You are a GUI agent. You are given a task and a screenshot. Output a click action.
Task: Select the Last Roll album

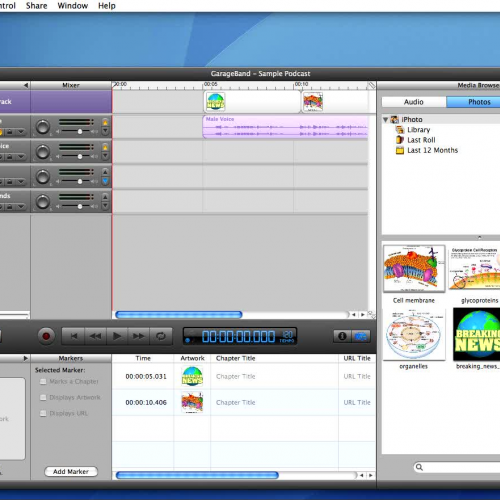pos(421,140)
